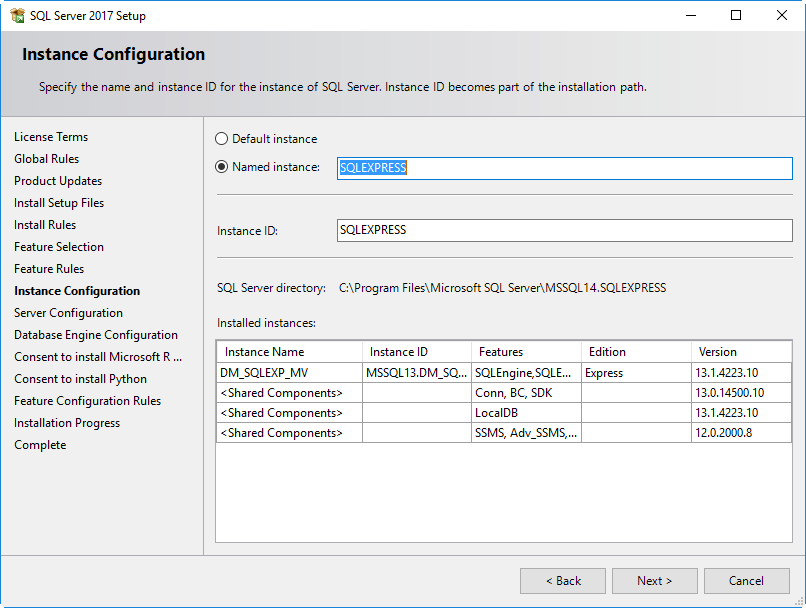Click the SSMS, Adv_SSMS features cell

tap(526, 433)
